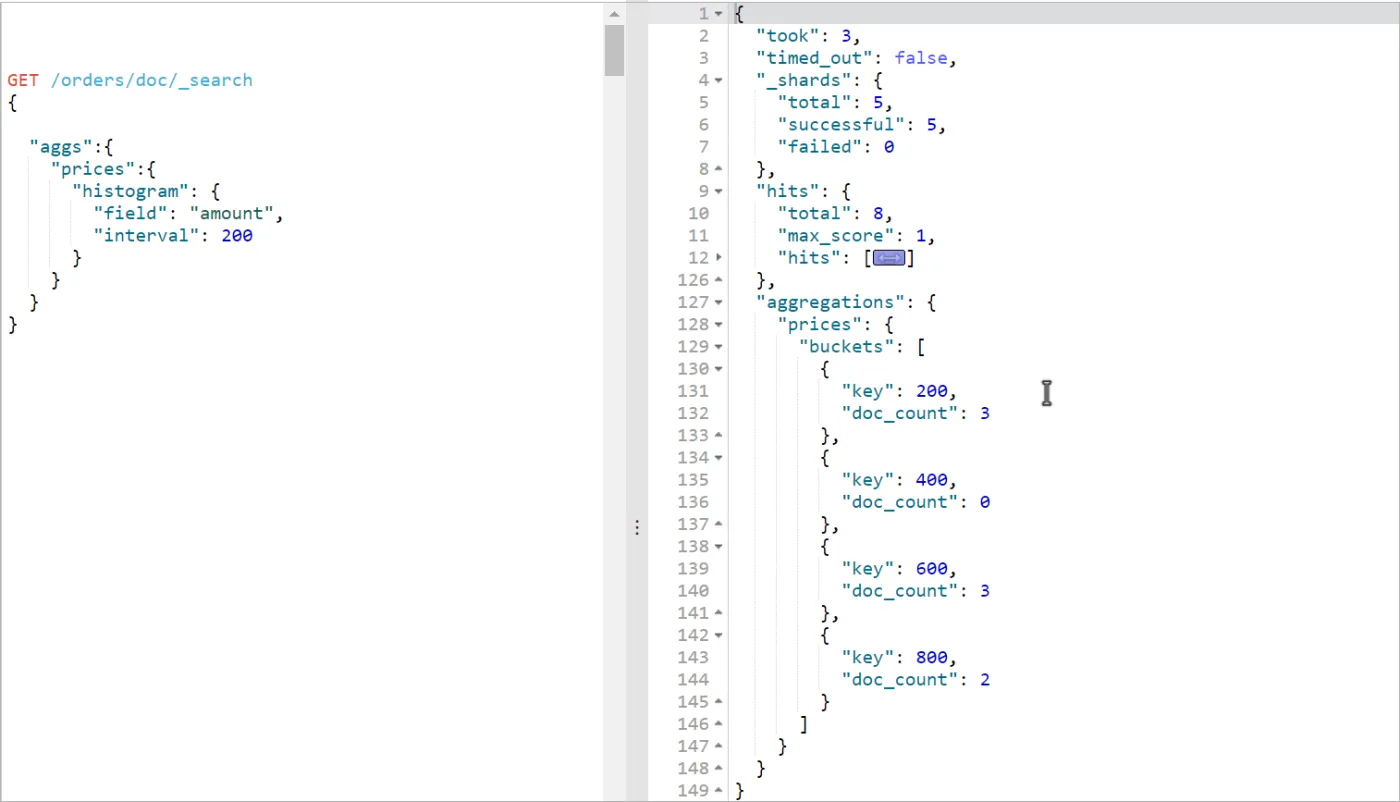Click the "max_score" key on line 11
Screen dimensions: 1400x802
[x=838, y=236]
